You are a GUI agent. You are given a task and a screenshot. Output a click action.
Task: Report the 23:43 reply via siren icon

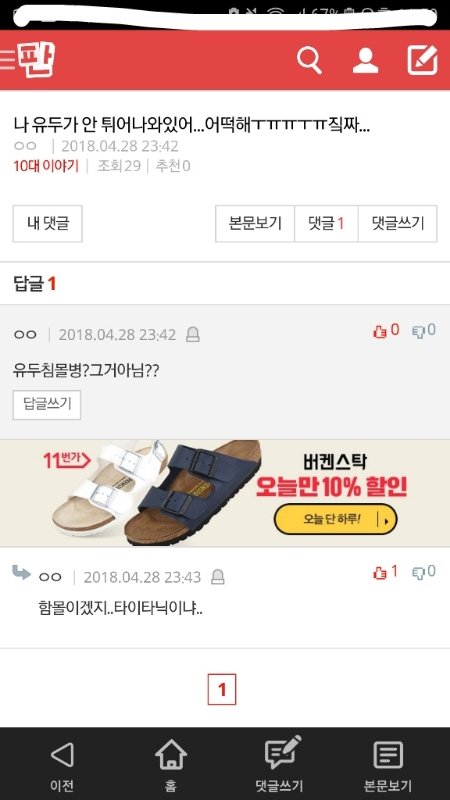point(217,577)
